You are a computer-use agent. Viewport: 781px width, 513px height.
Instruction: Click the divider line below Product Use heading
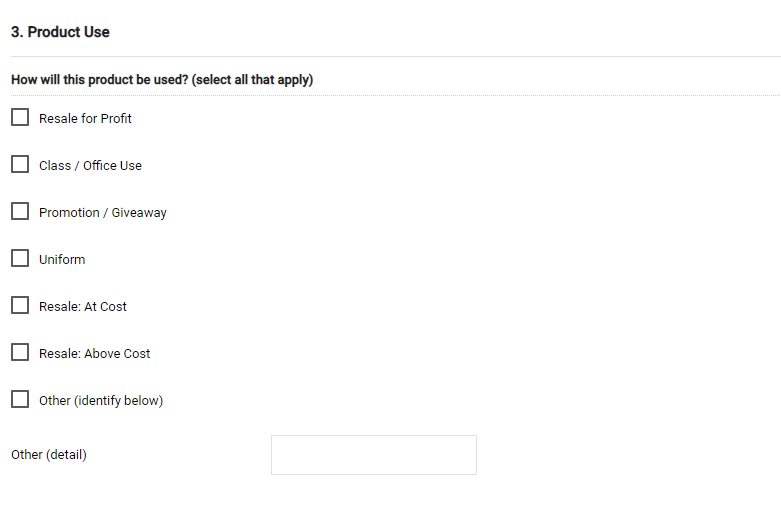[390, 57]
